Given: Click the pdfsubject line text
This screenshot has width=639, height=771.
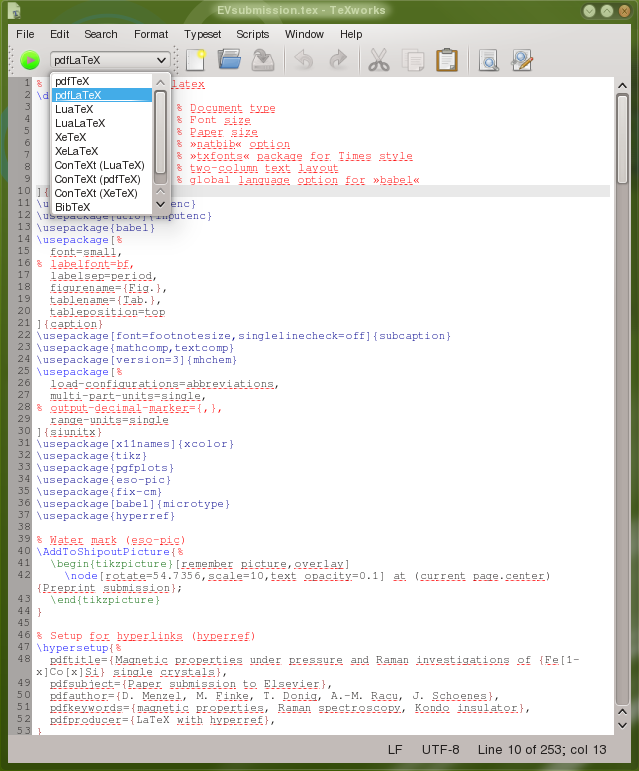Looking at the screenshot, I should pyautogui.click(x=191, y=683).
